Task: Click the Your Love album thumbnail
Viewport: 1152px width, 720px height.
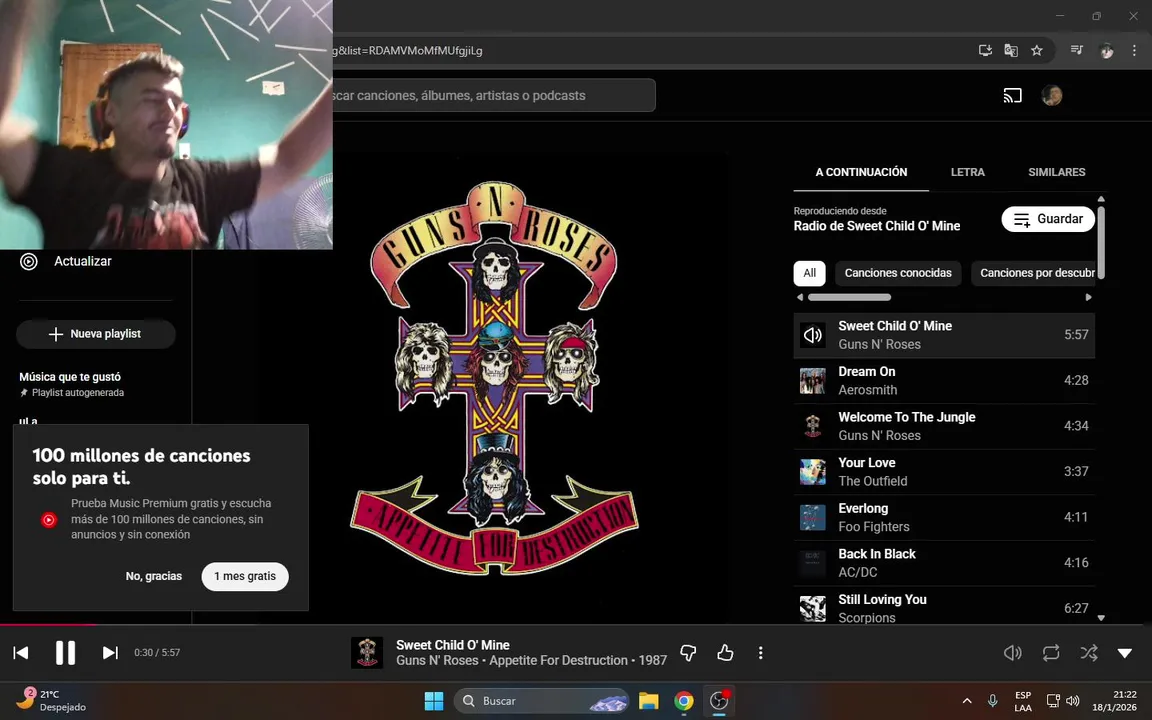Action: click(x=813, y=472)
